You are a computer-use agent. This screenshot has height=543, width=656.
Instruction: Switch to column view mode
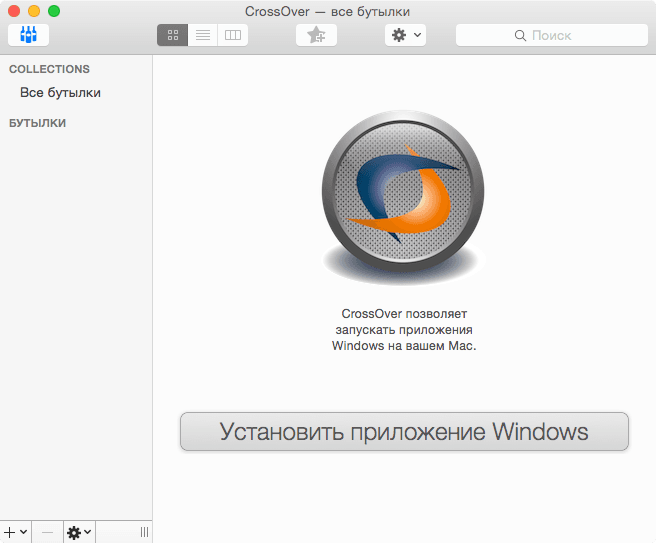click(233, 35)
